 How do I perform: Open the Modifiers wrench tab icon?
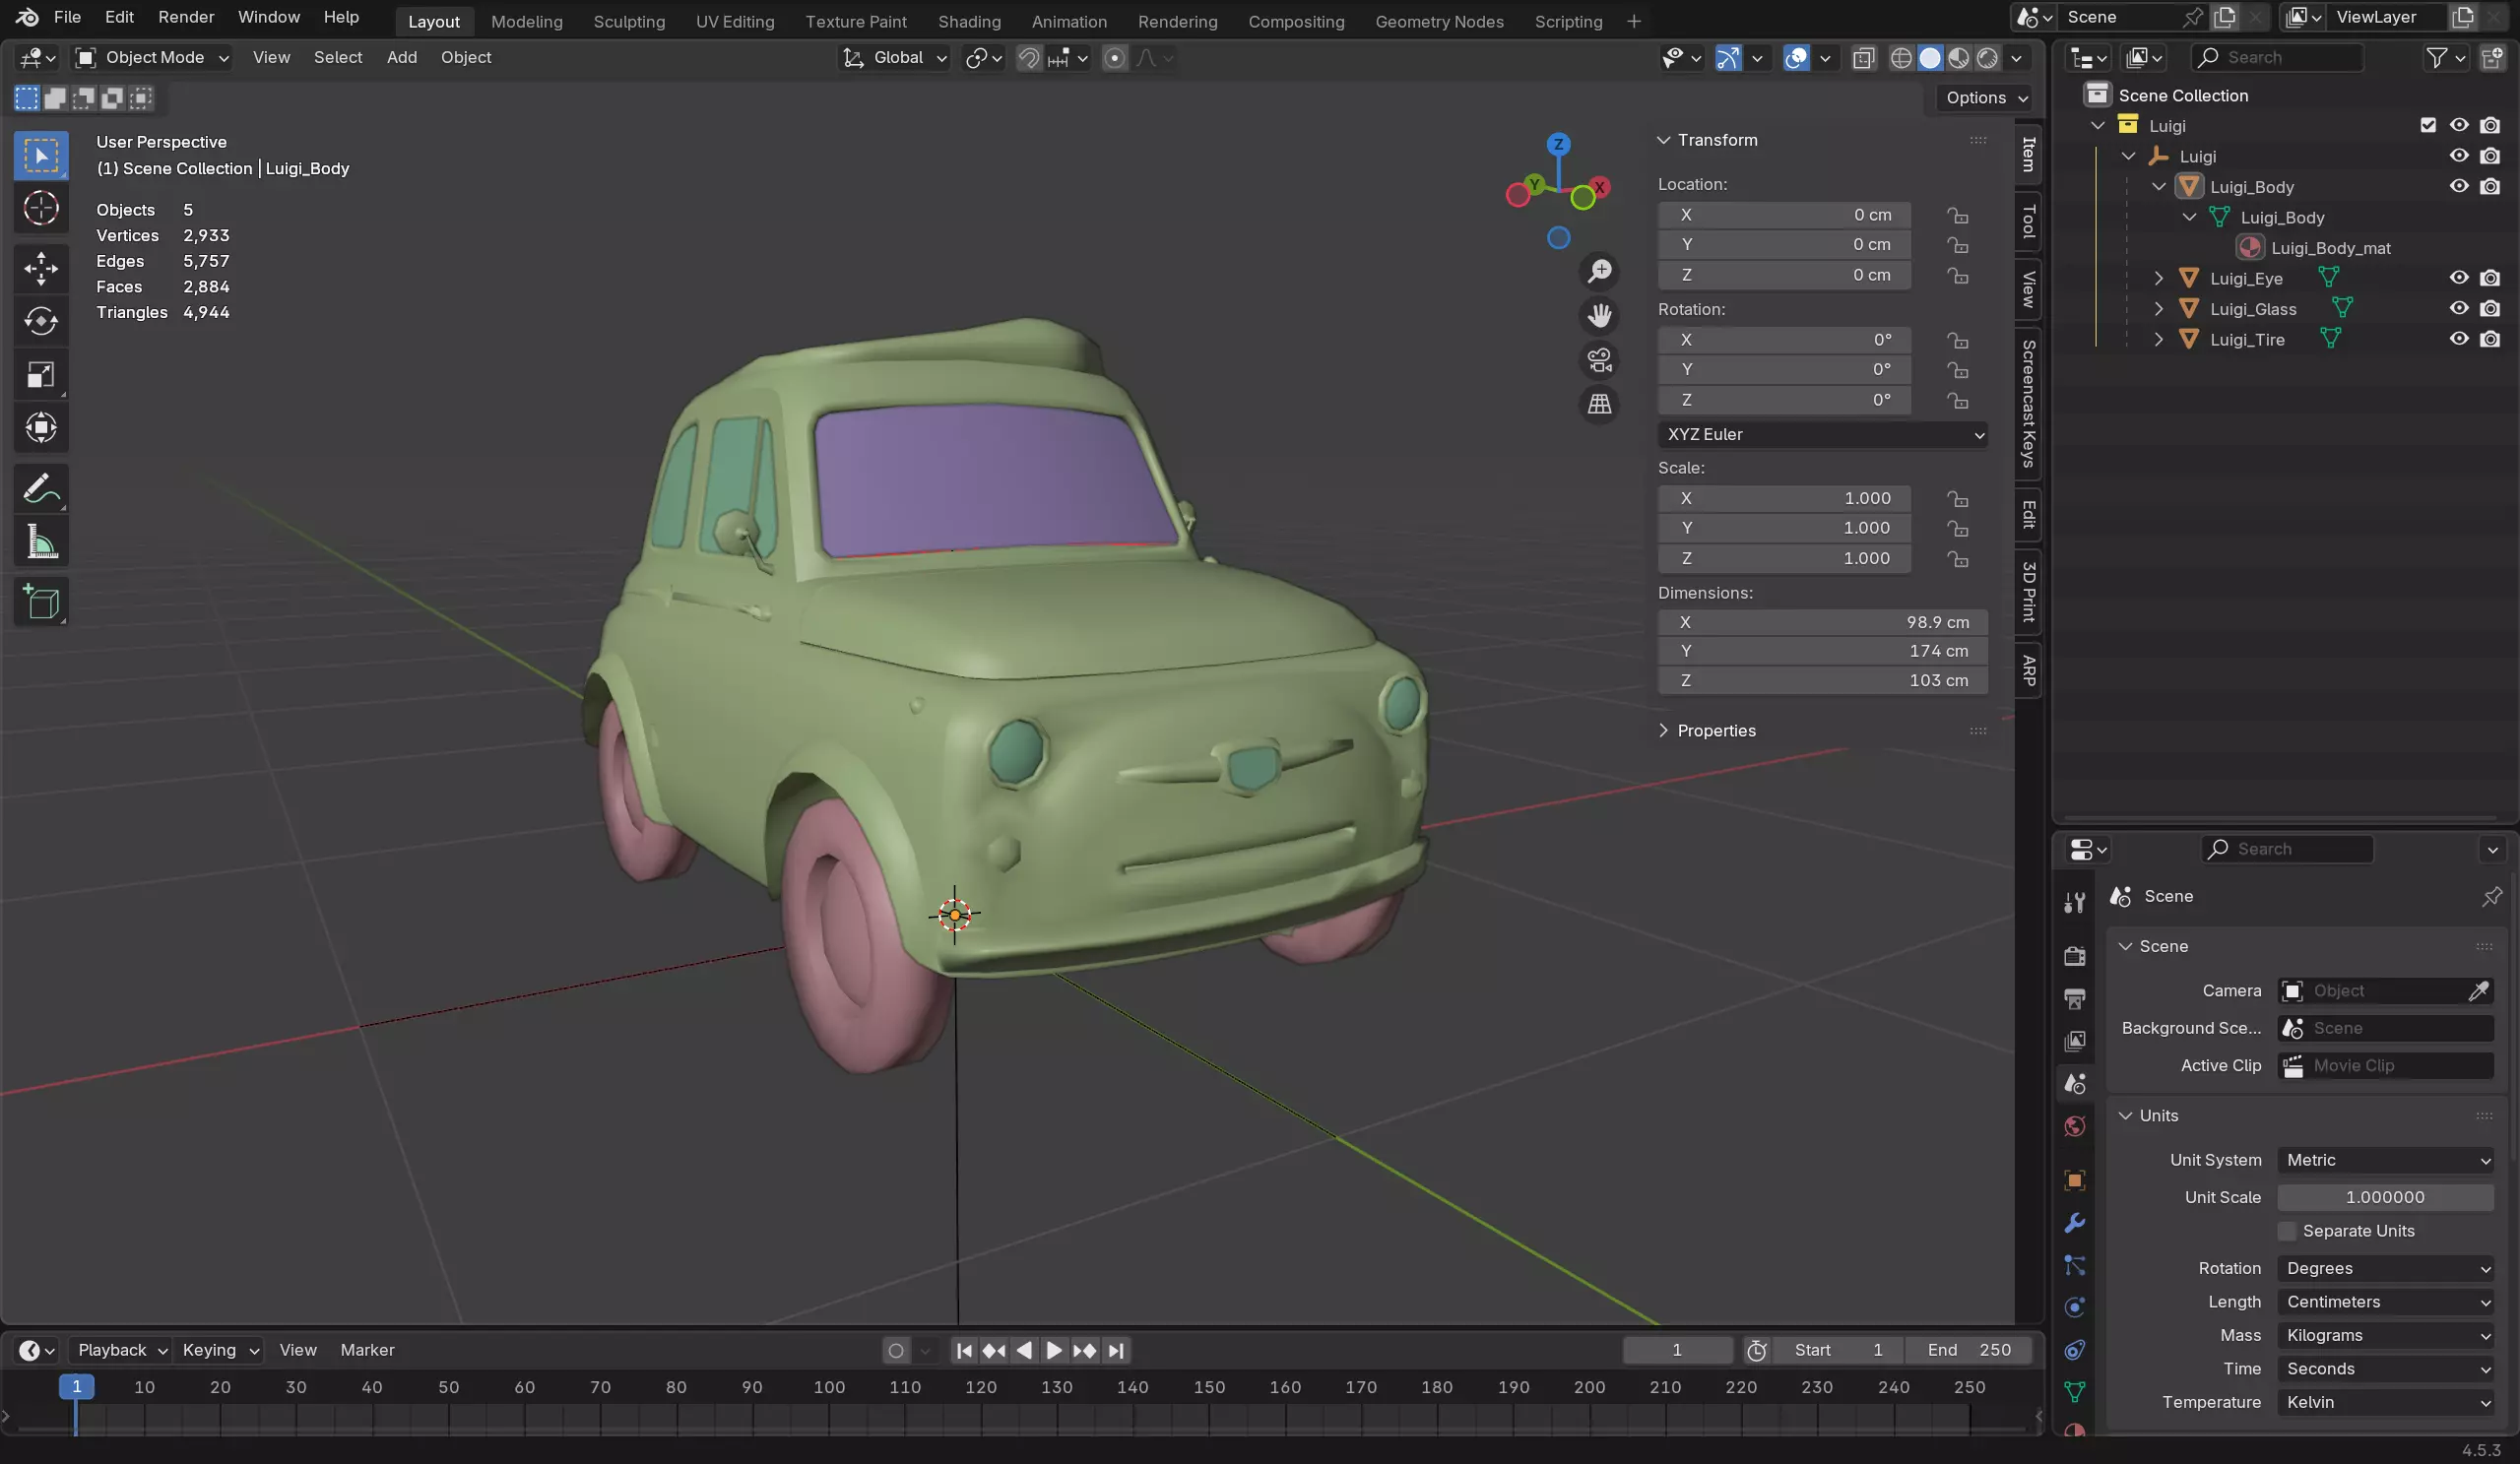[x=2075, y=1223]
